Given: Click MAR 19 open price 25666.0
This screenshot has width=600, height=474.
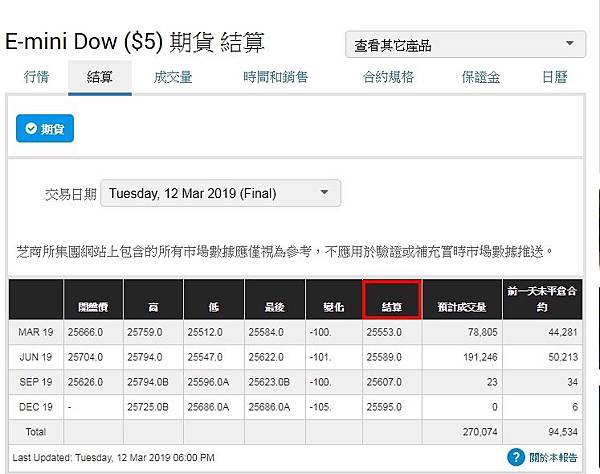Looking at the screenshot, I should pos(85,332).
